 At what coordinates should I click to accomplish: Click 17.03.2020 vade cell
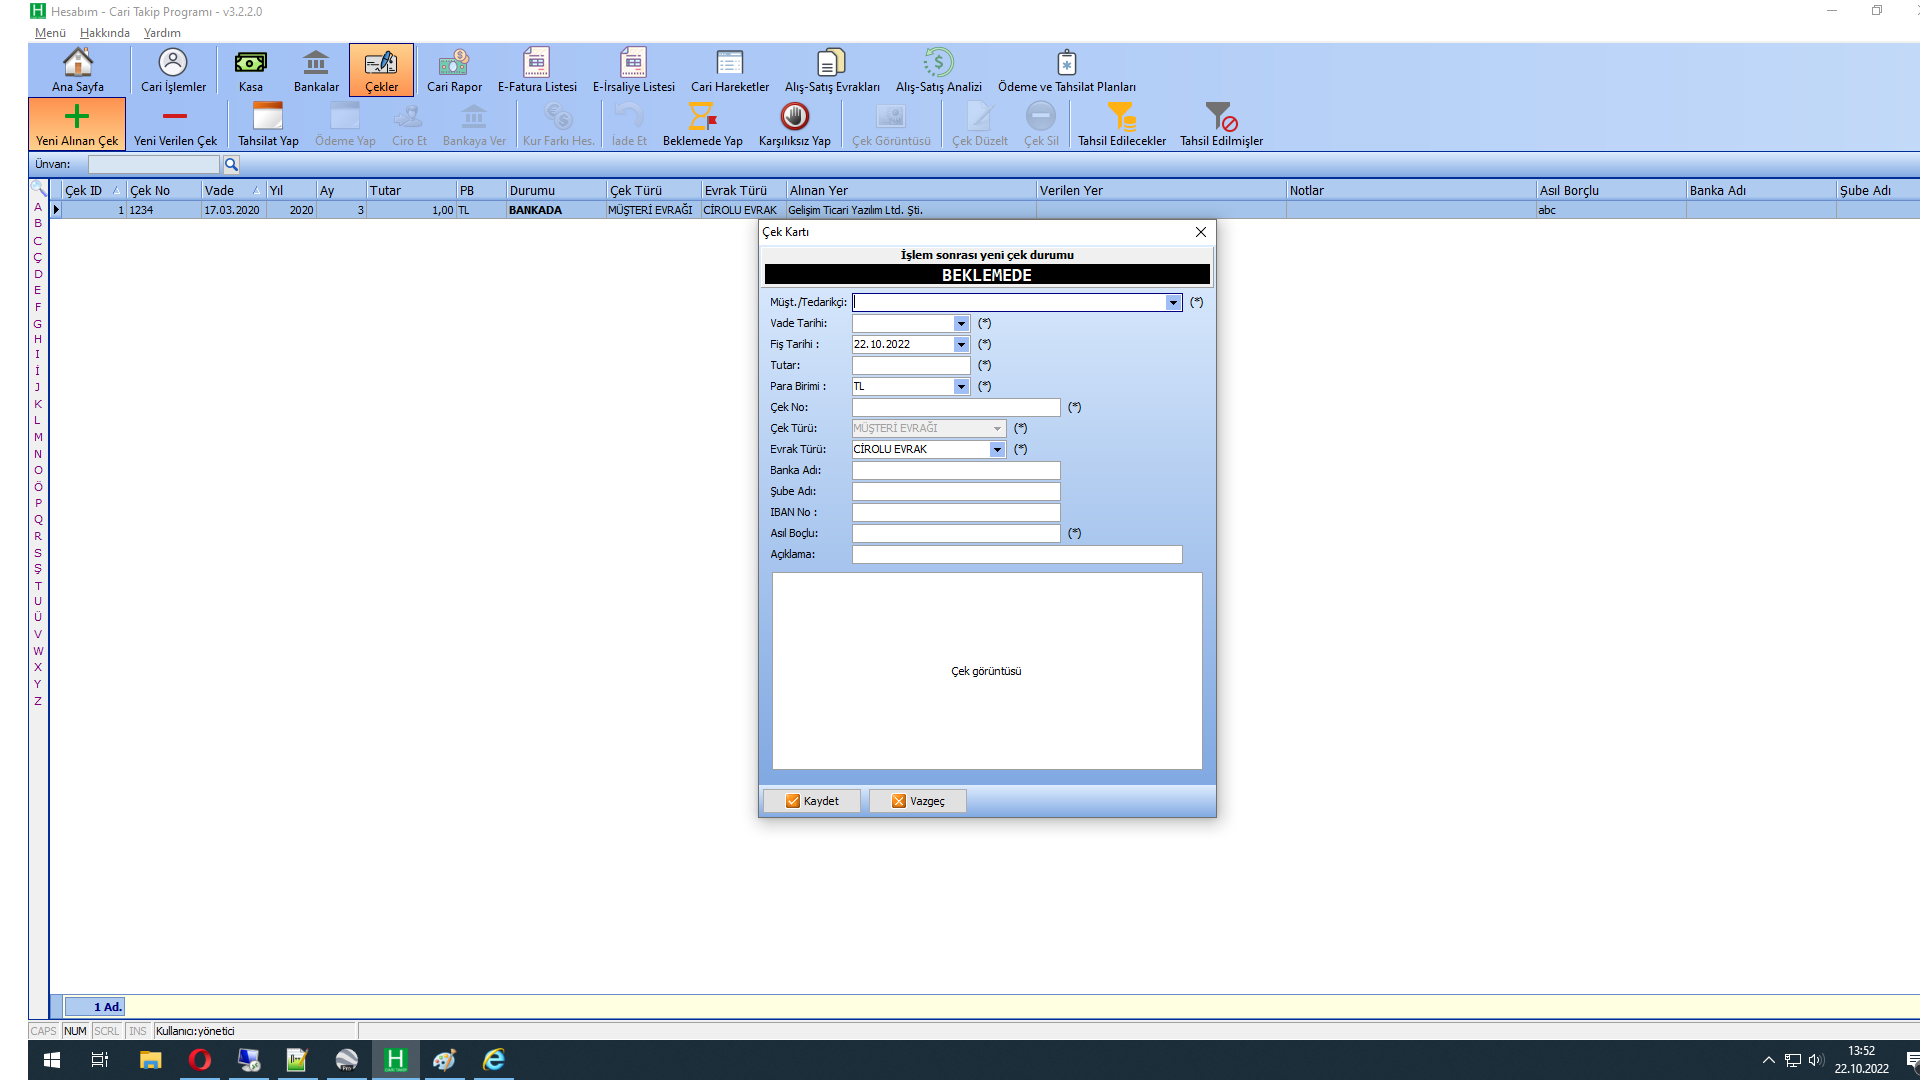click(x=233, y=210)
